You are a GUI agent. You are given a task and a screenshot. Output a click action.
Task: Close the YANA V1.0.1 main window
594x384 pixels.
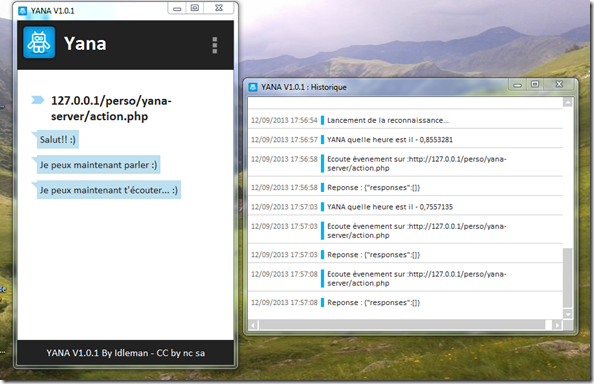point(219,8)
